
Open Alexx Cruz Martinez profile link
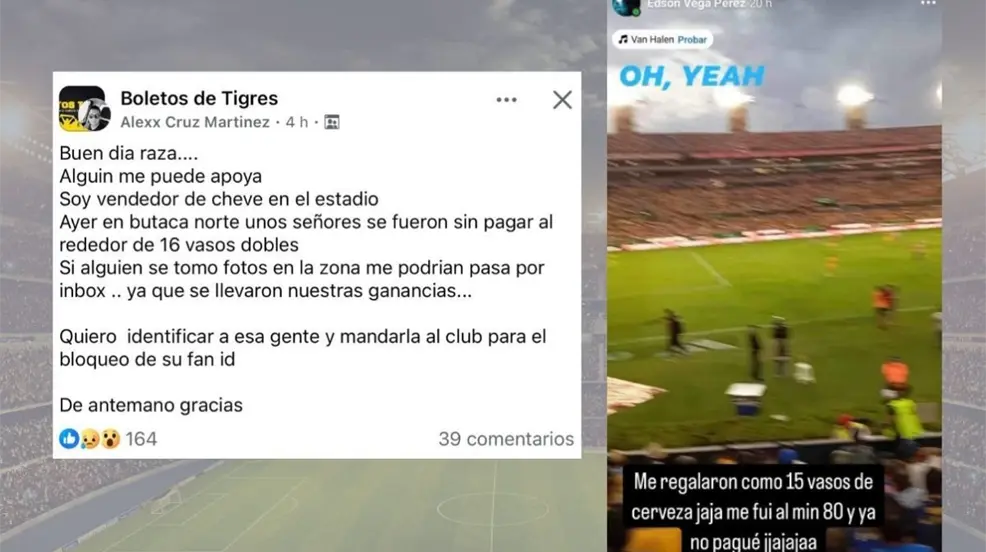click(x=195, y=122)
